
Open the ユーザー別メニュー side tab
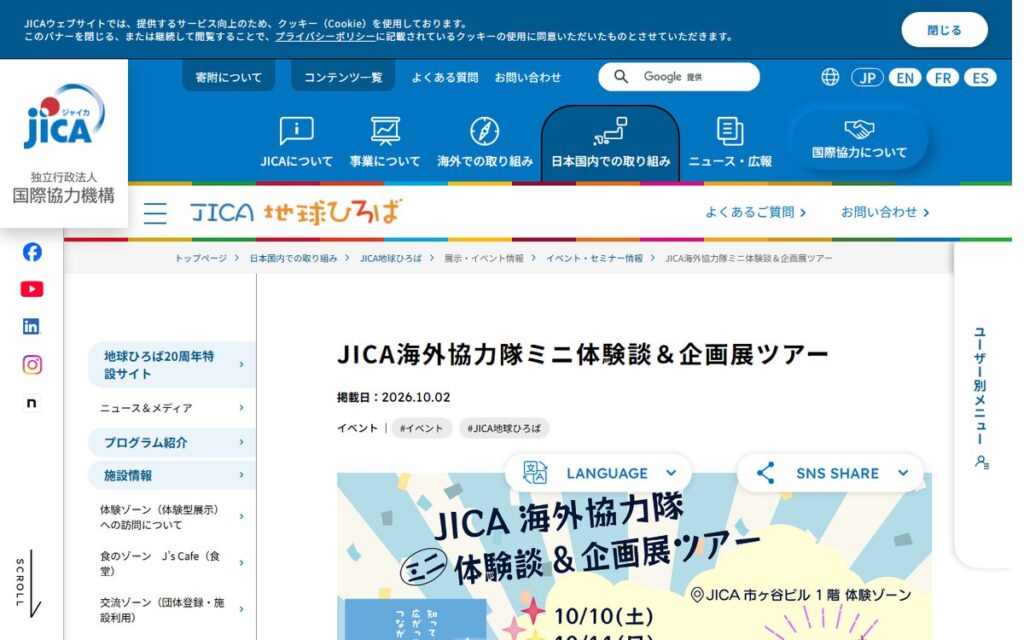[x=983, y=405]
